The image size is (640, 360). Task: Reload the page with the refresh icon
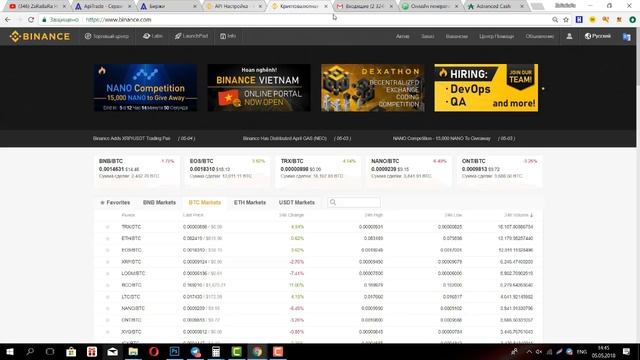click(31, 20)
